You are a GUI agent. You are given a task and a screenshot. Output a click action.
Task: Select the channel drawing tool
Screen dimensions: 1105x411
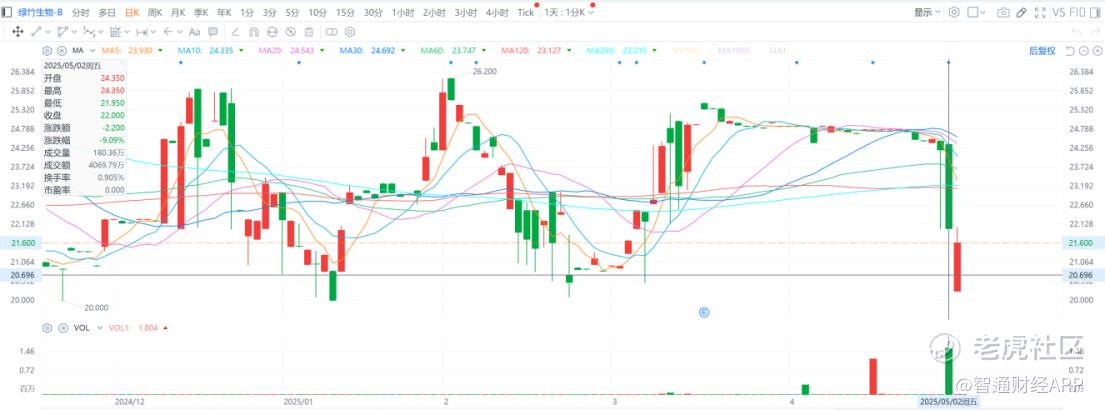point(62,32)
